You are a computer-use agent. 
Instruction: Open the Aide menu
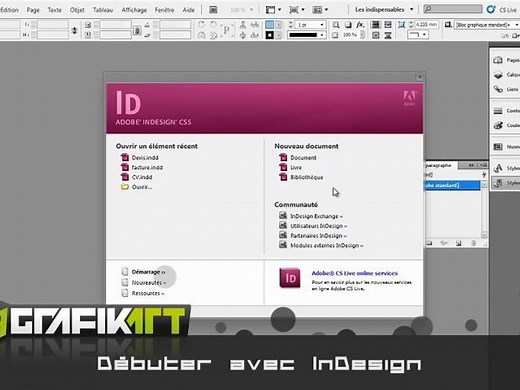[188, 10]
